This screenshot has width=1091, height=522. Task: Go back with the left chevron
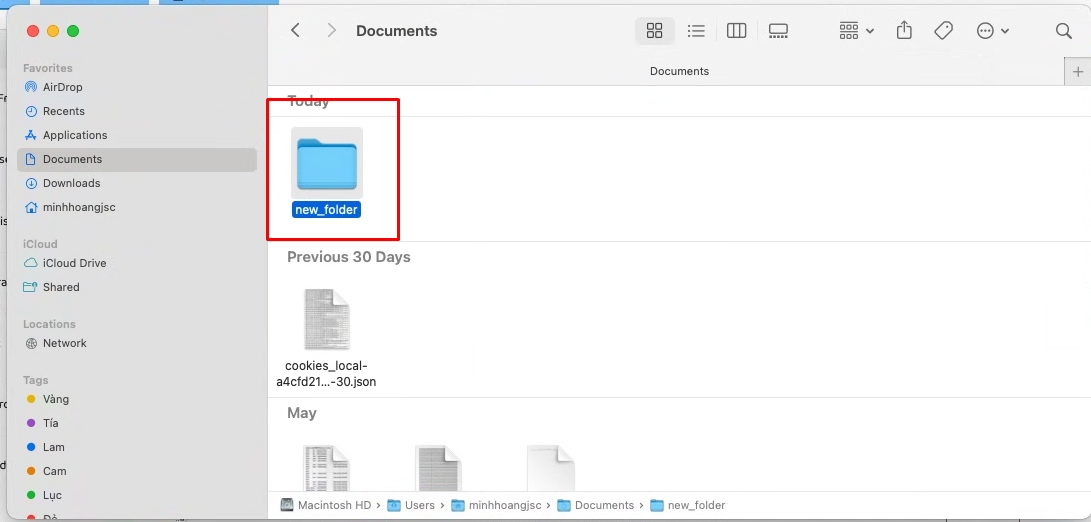tap(295, 31)
